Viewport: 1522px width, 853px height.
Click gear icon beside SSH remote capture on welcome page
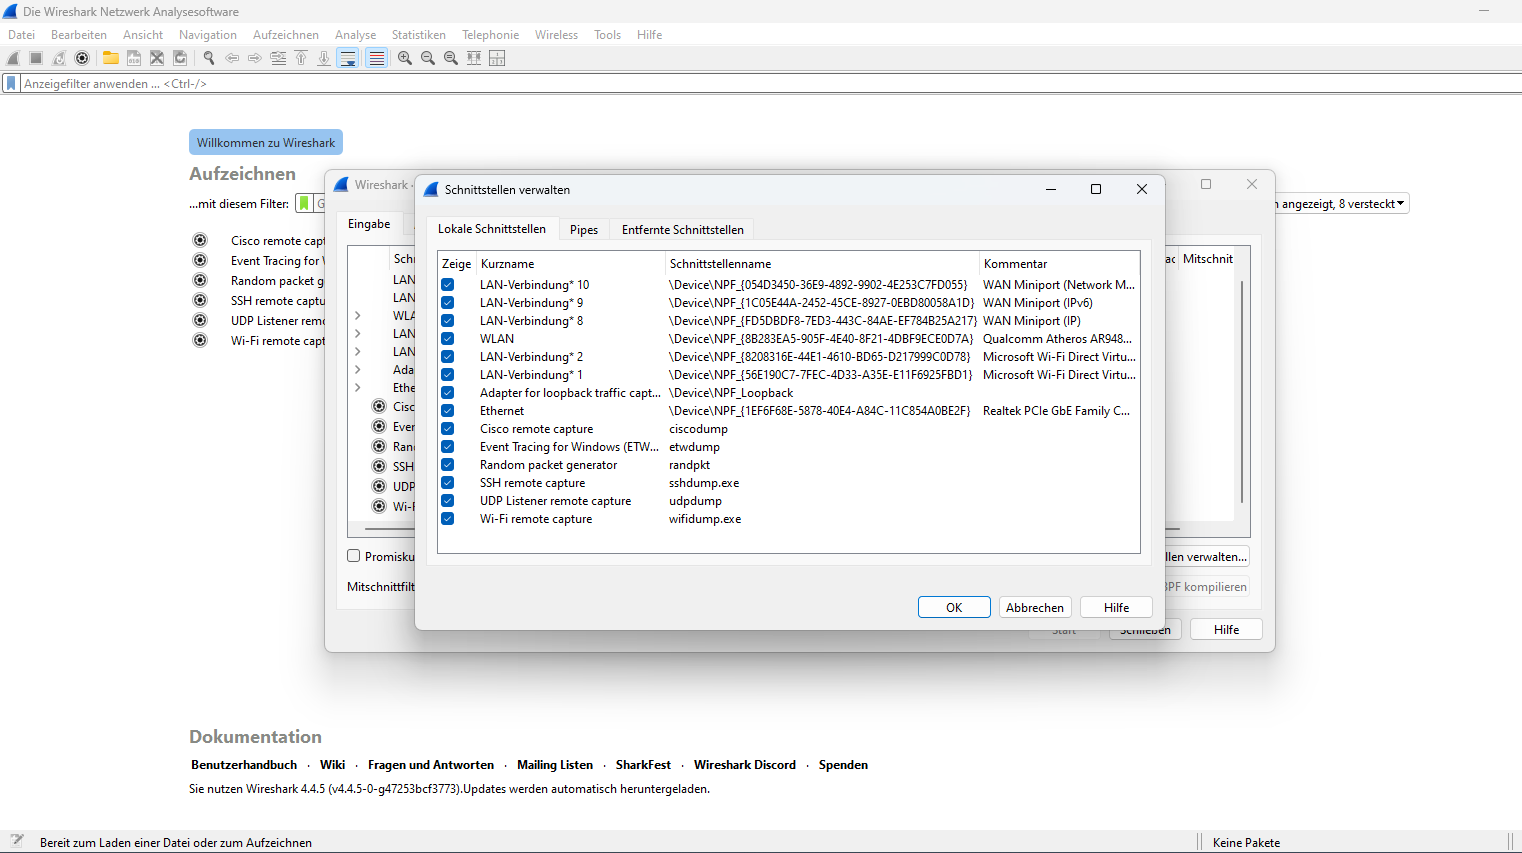[x=200, y=300]
